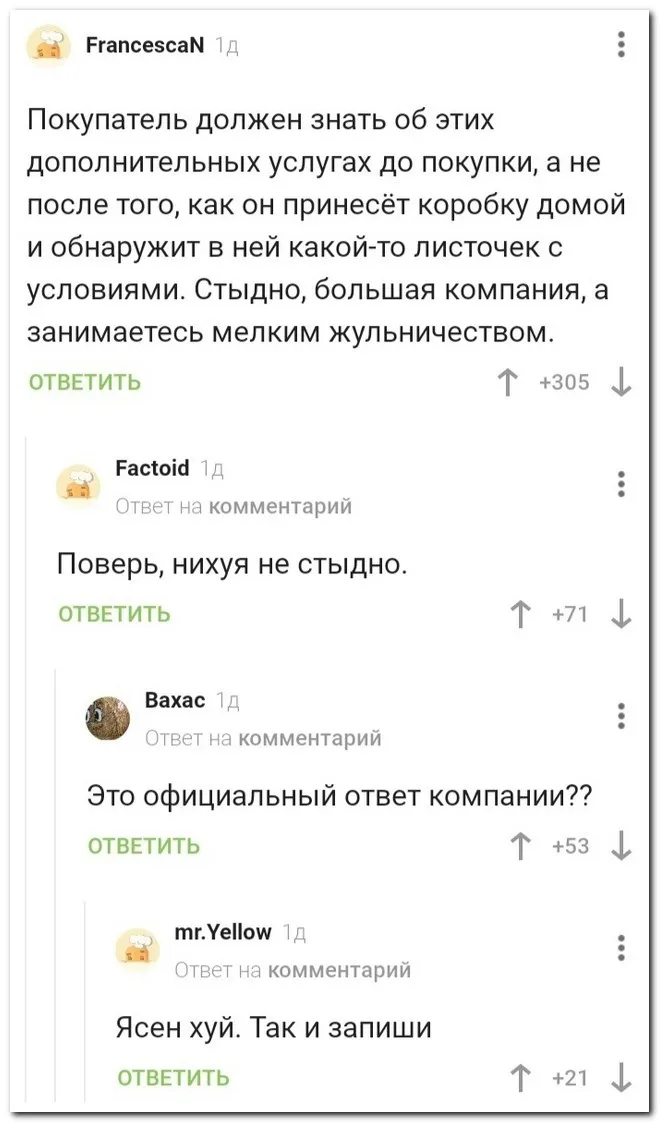
Task: Downvote FrancescaN's comment
Action: coord(620,382)
